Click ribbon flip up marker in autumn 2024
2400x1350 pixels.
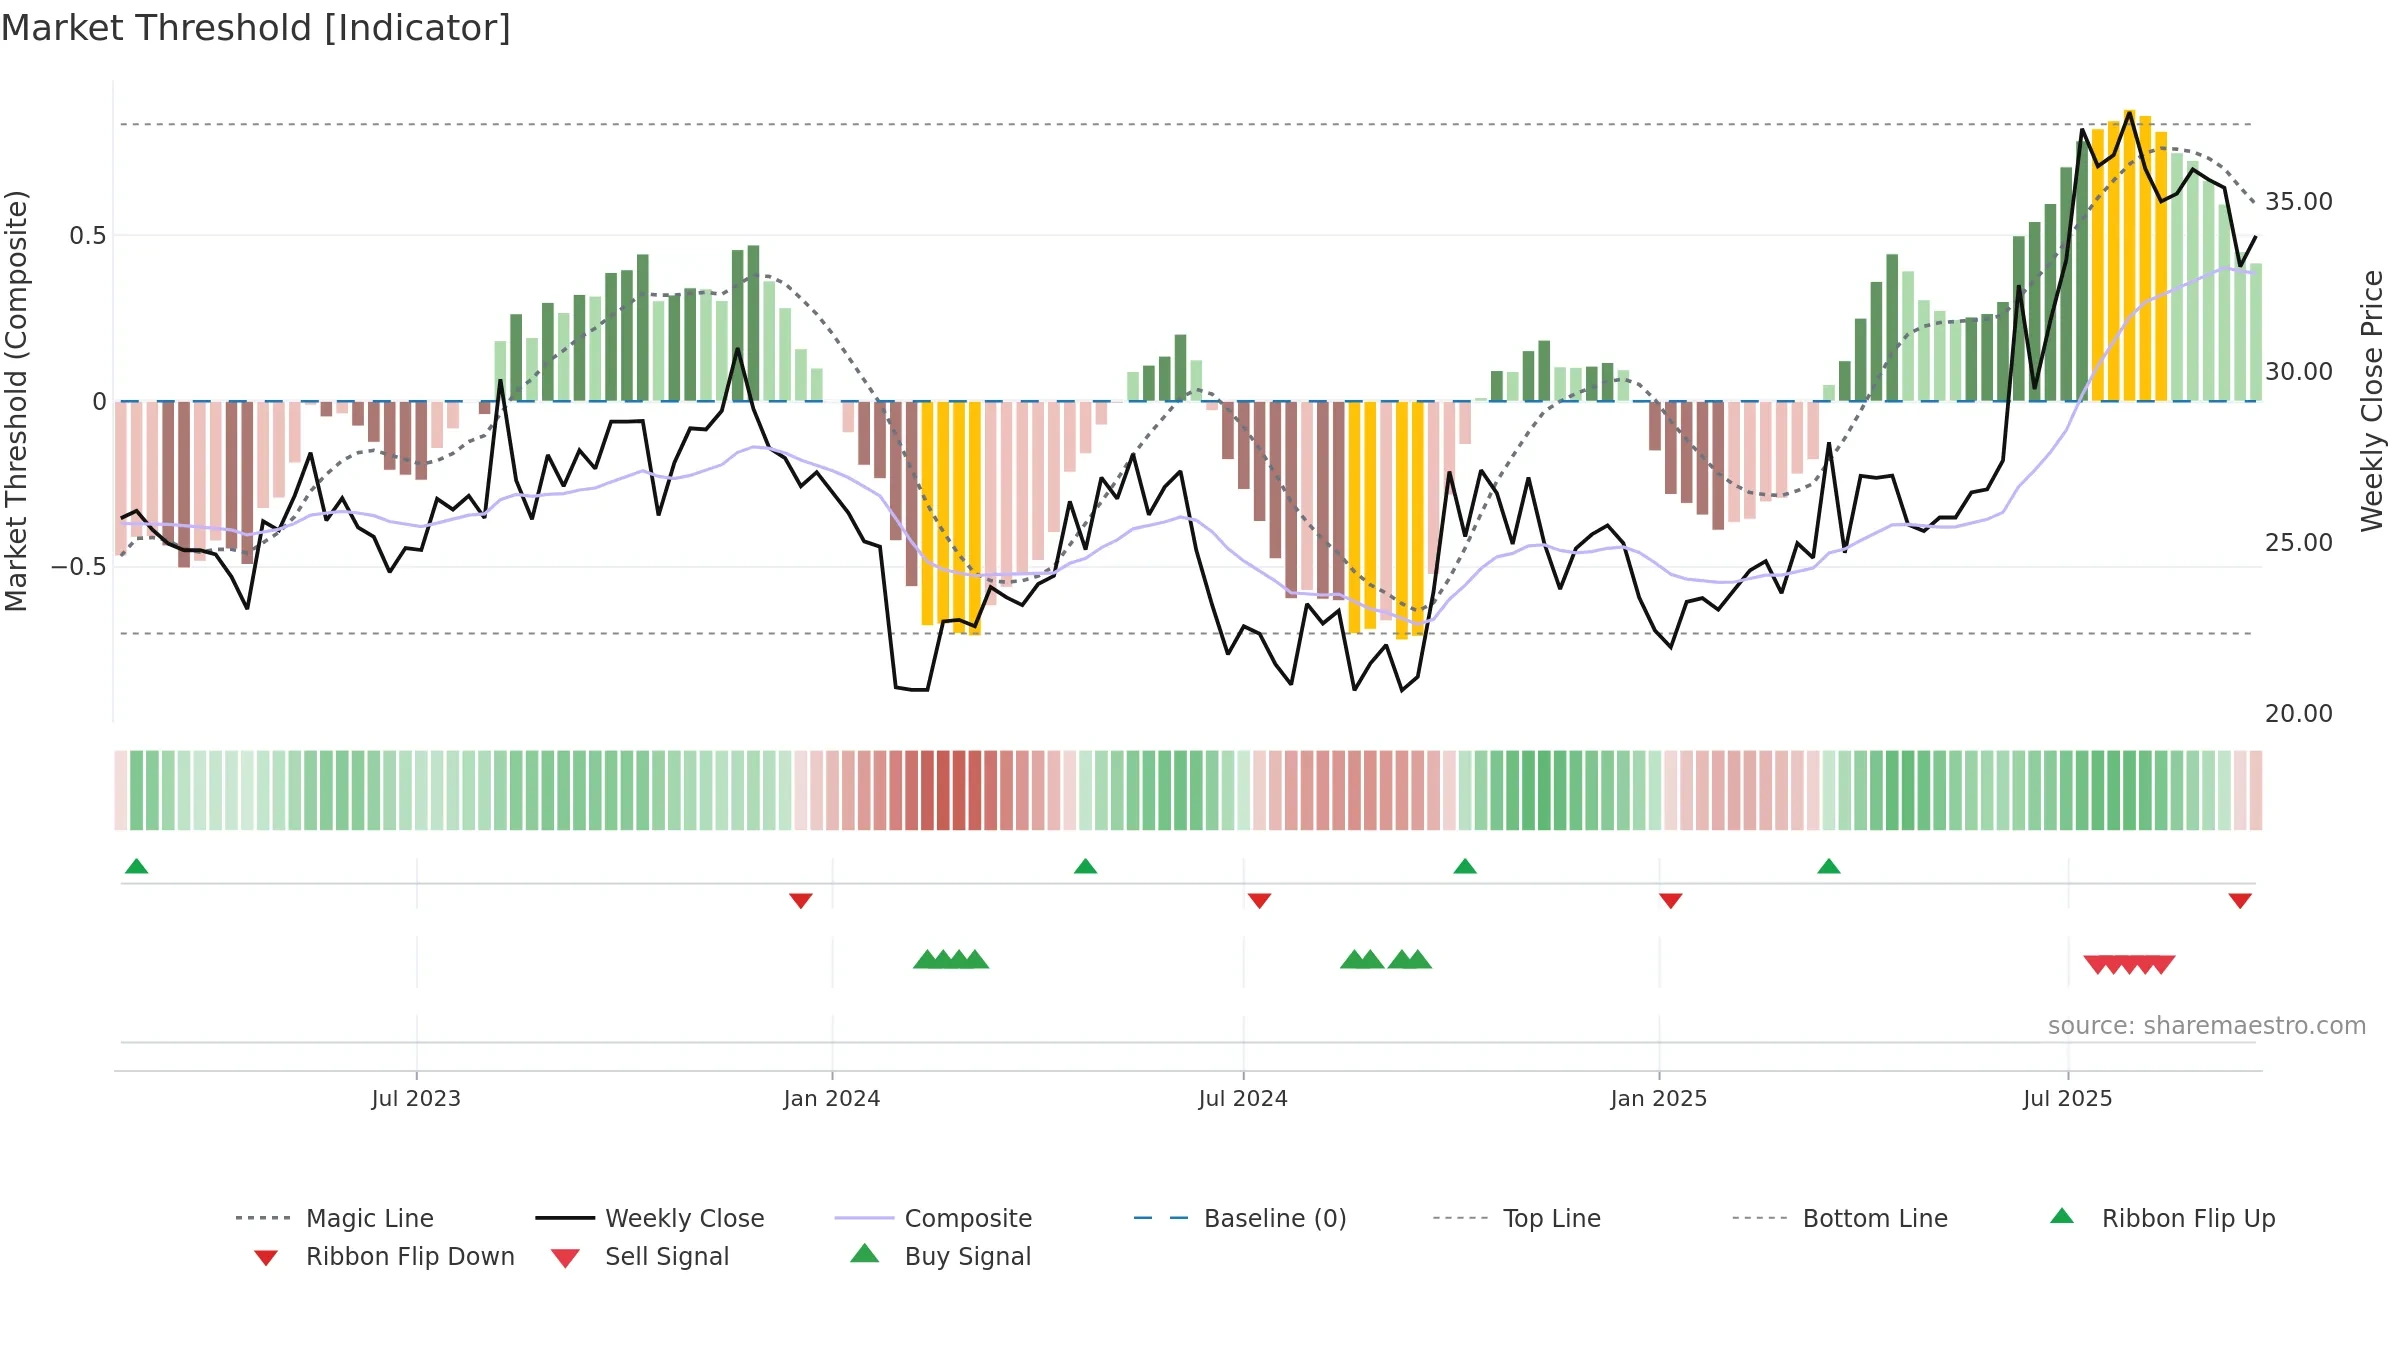(1465, 866)
